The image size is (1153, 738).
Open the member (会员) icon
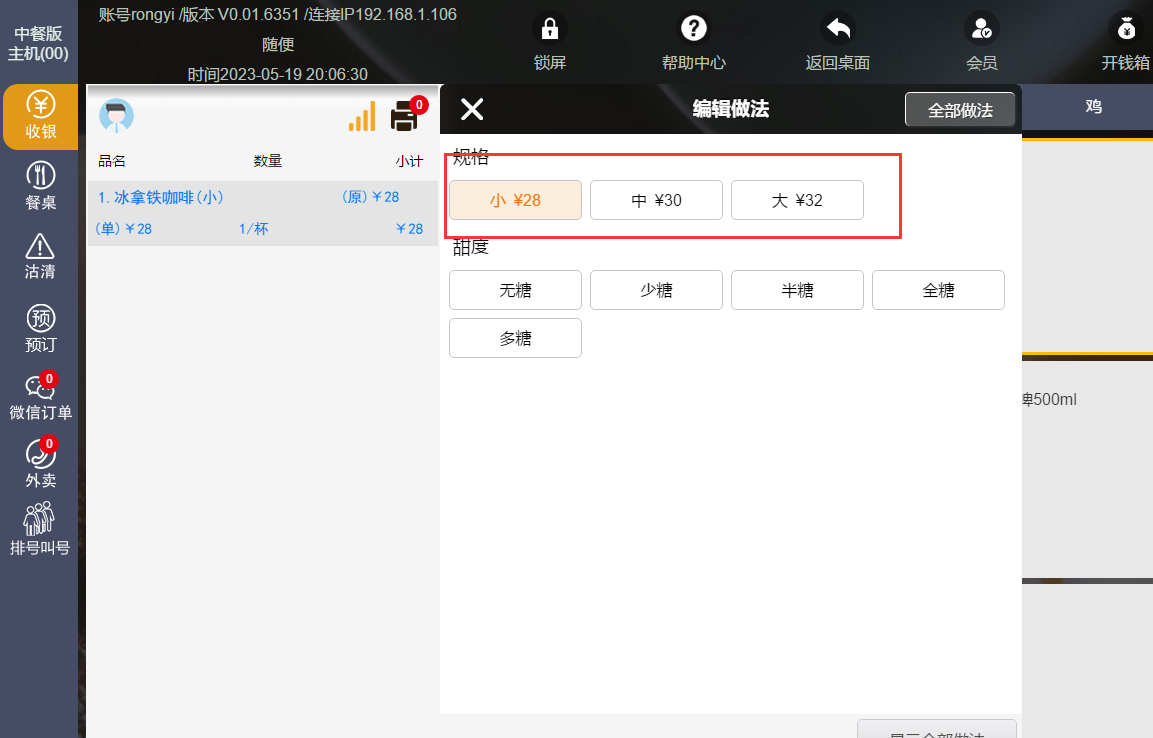[x=981, y=28]
